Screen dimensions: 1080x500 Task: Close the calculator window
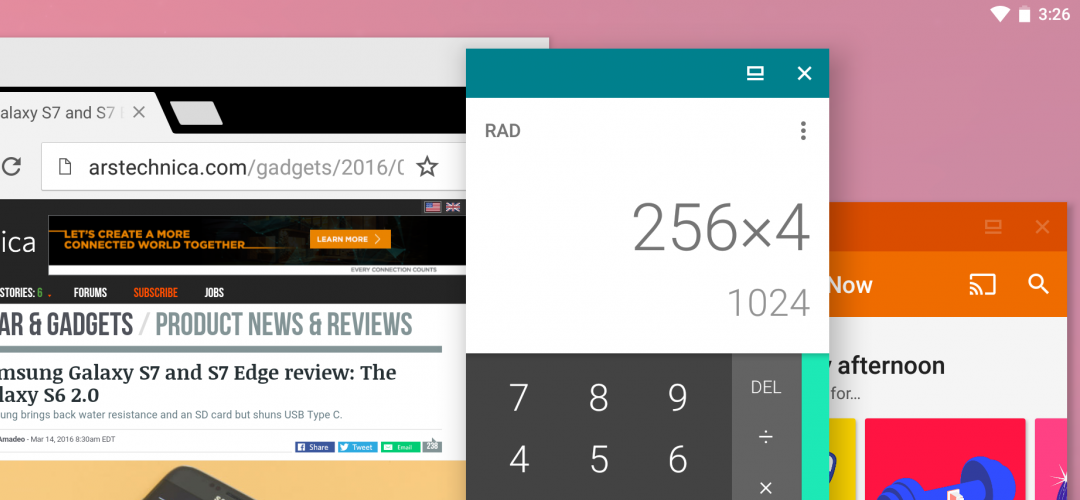804,74
